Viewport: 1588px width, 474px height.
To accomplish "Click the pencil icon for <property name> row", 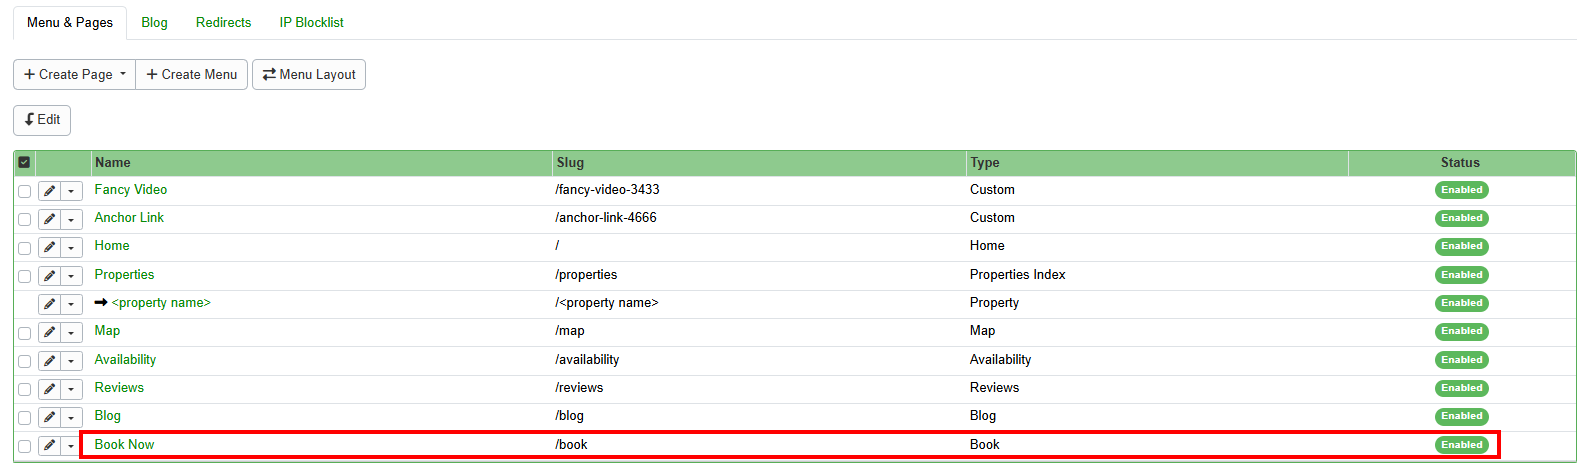I will coord(49,304).
